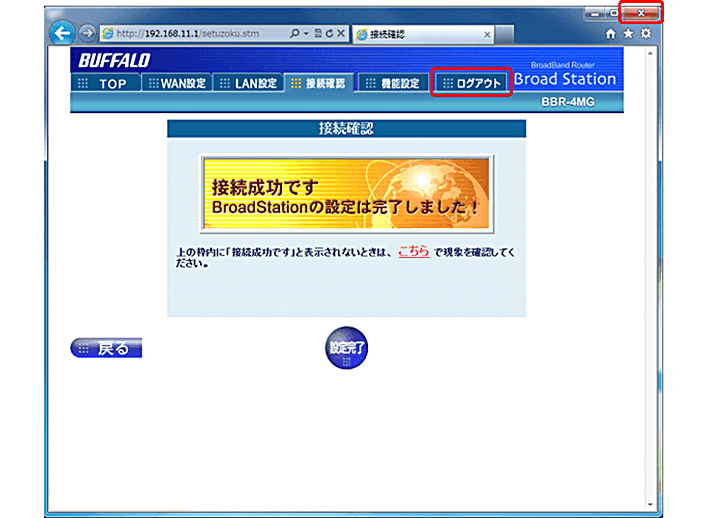This screenshot has height=518, width=710.
Task: Click the scrollbar down arrow
Action: tap(652, 503)
